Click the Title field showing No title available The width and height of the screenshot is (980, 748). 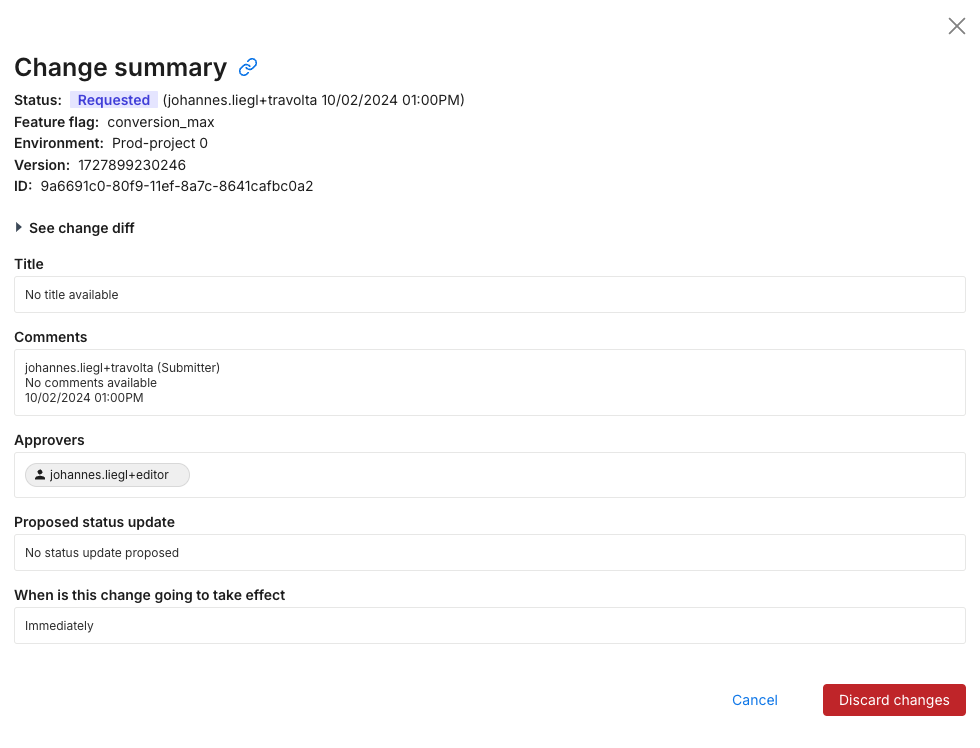coord(489,295)
